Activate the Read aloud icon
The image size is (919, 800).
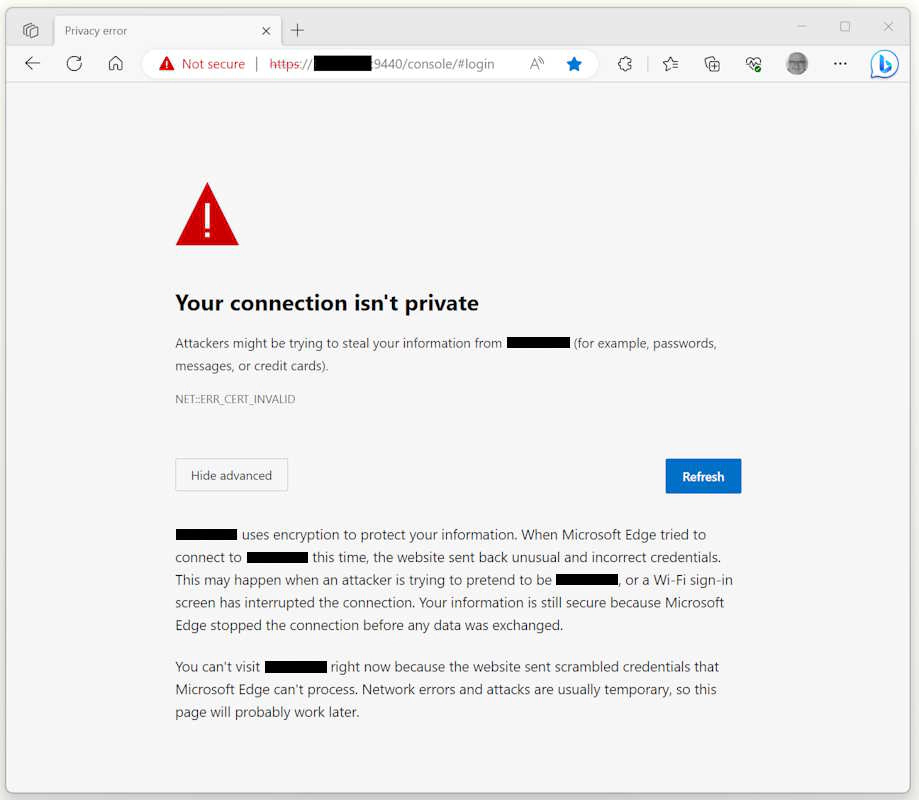click(537, 64)
